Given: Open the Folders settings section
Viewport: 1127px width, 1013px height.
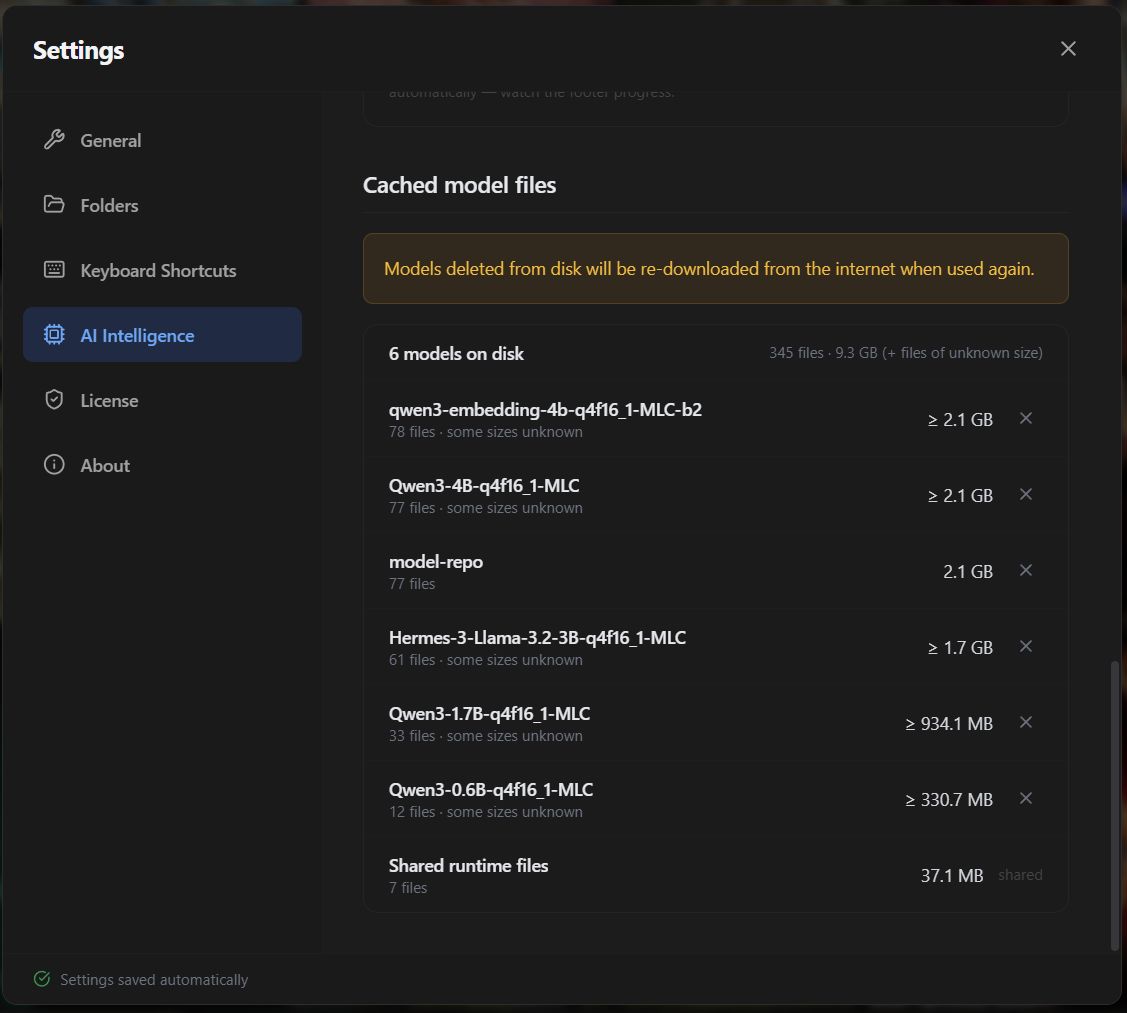Looking at the screenshot, I should click(x=162, y=205).
